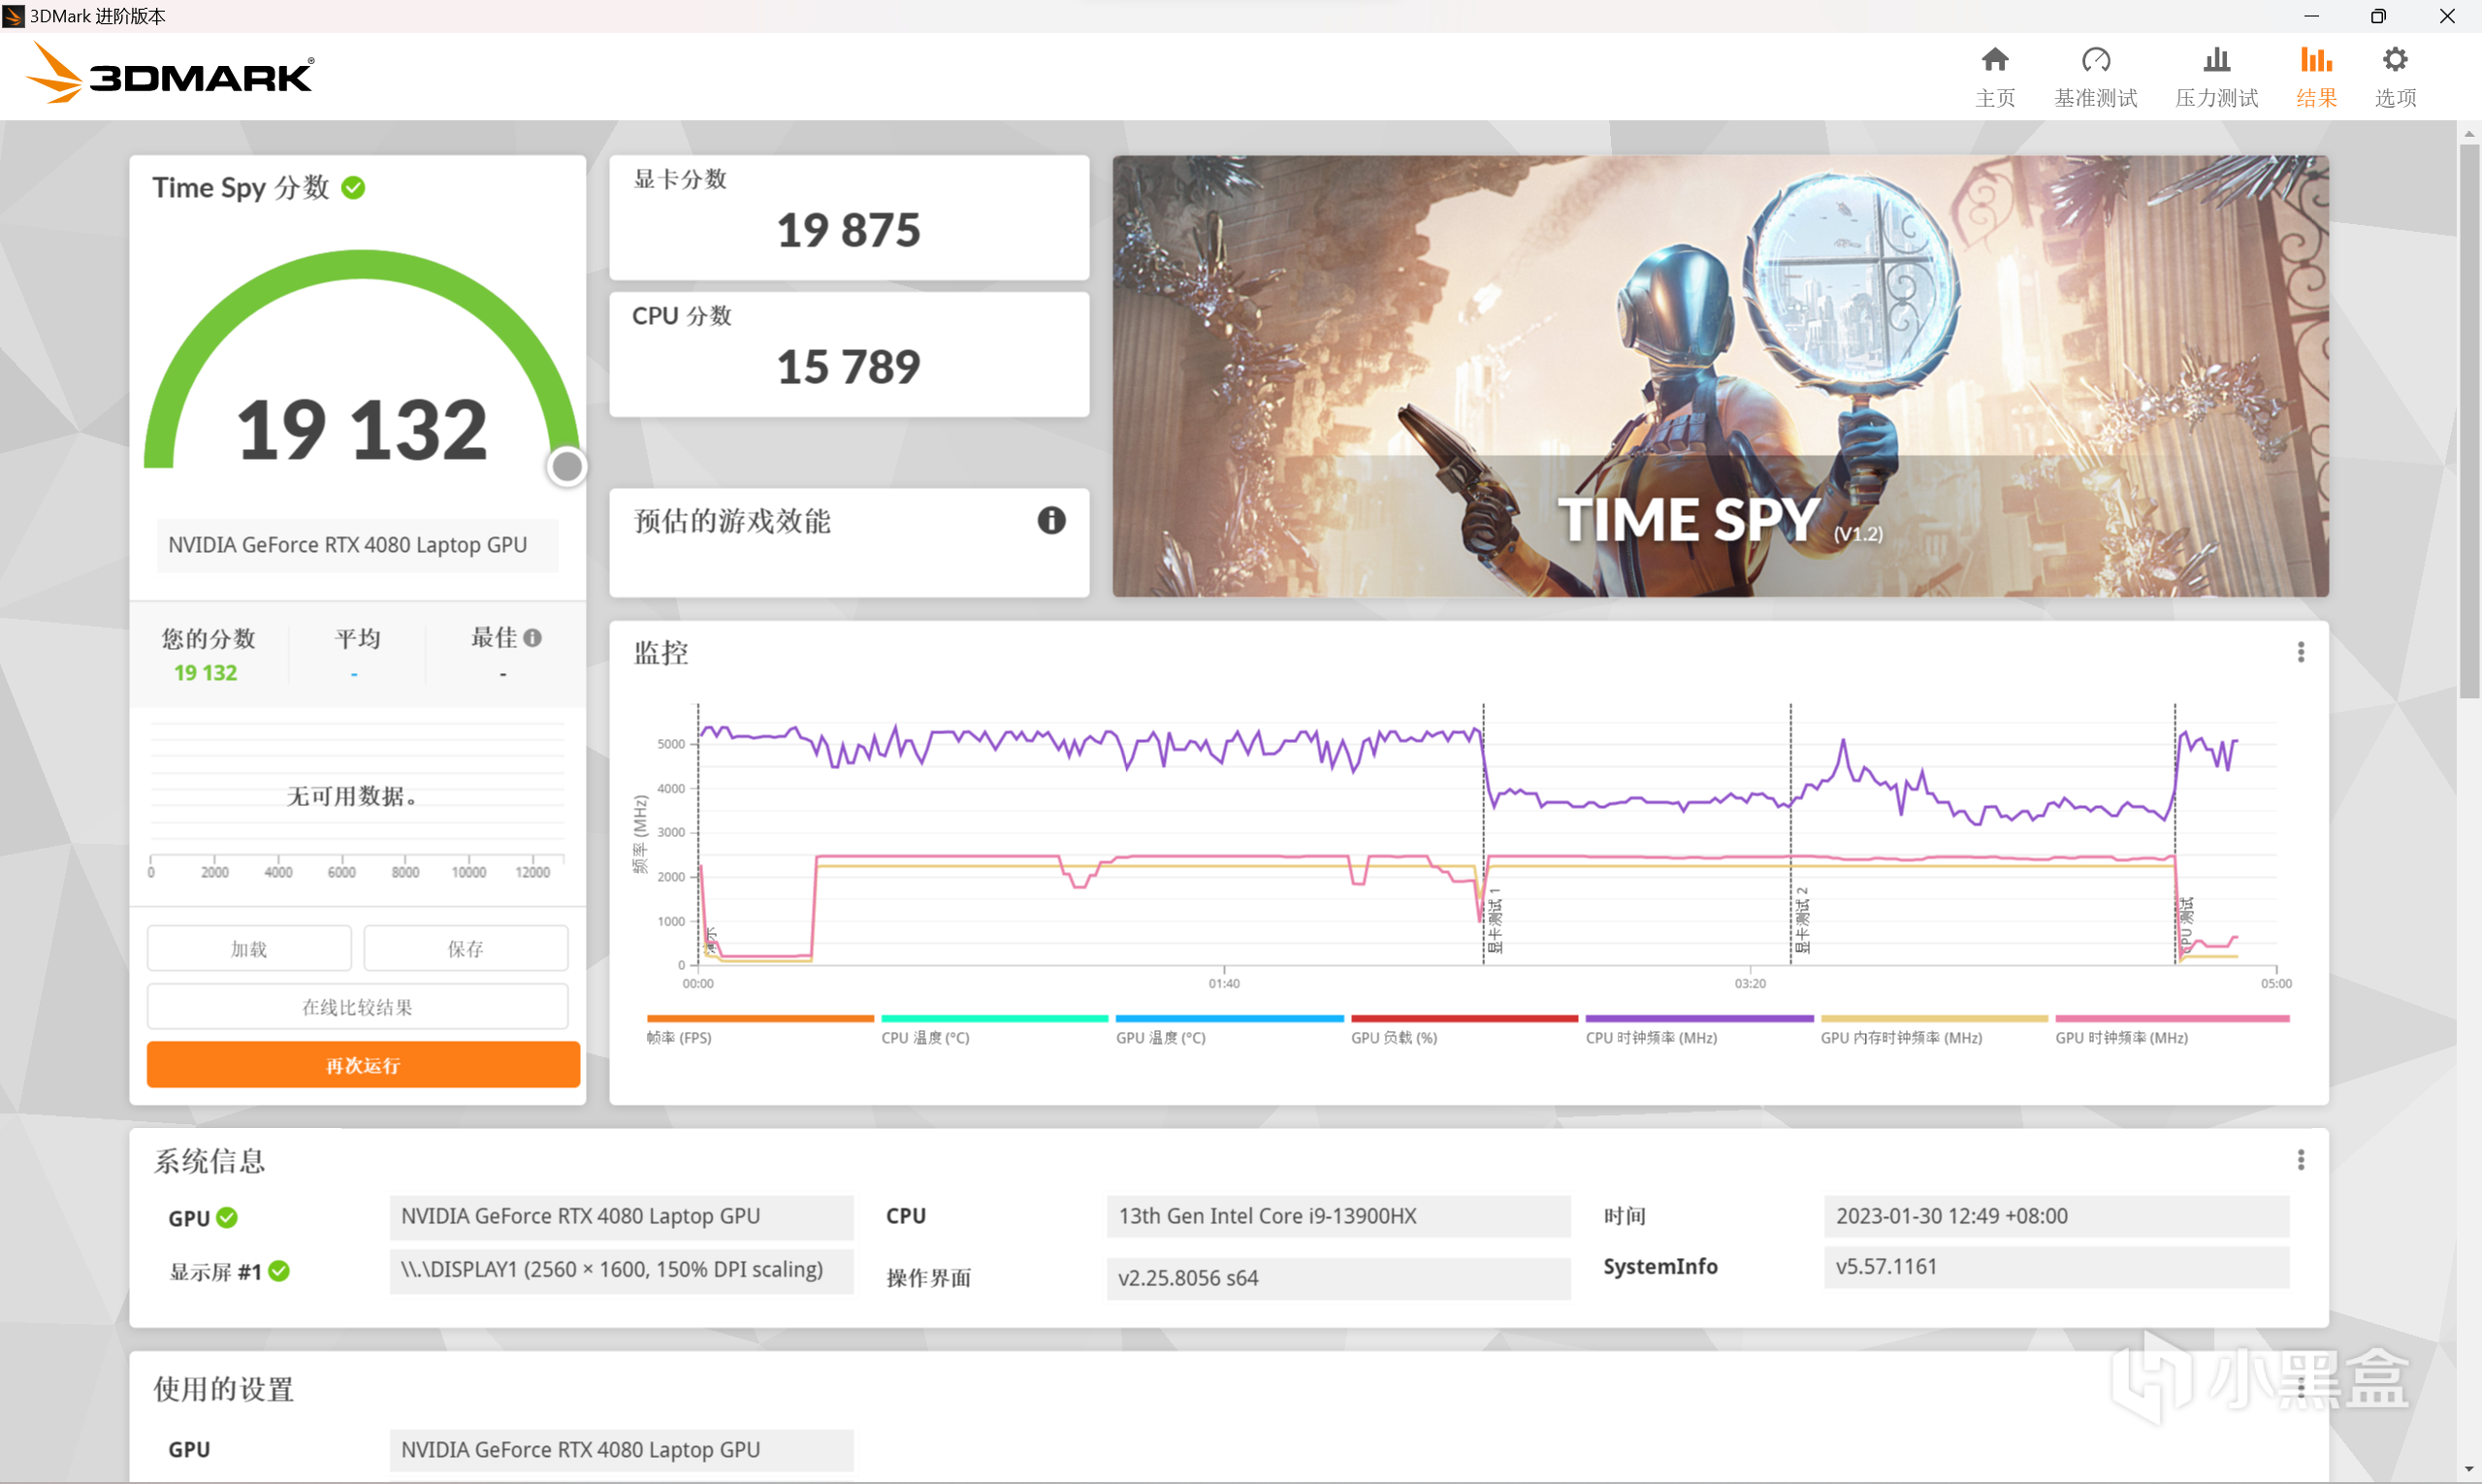Click green check beside Time Spy 分数
The height and width of the screenshot is (1484, 2482).
(353, 188)
